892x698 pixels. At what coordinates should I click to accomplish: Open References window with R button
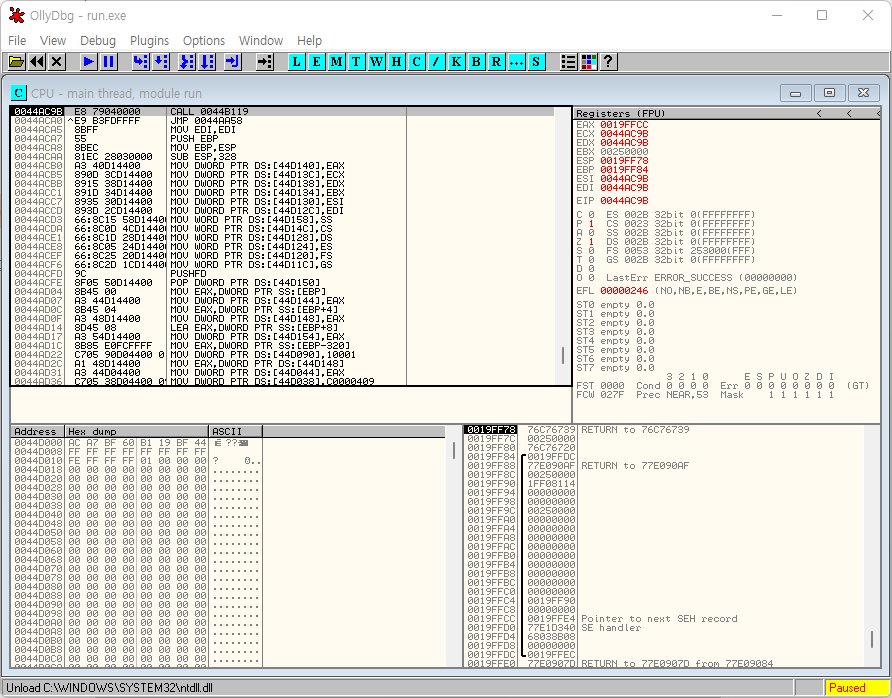496,61
